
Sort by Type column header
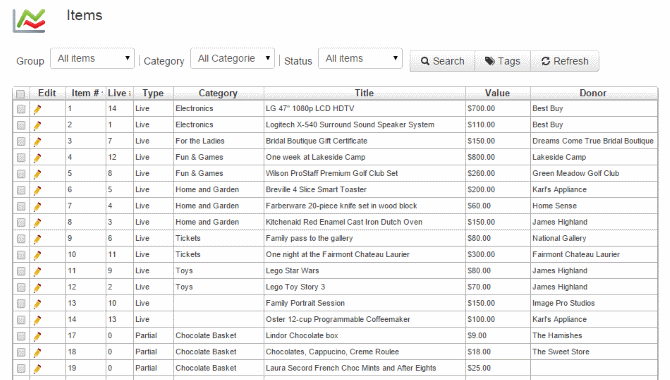point(153,93)
